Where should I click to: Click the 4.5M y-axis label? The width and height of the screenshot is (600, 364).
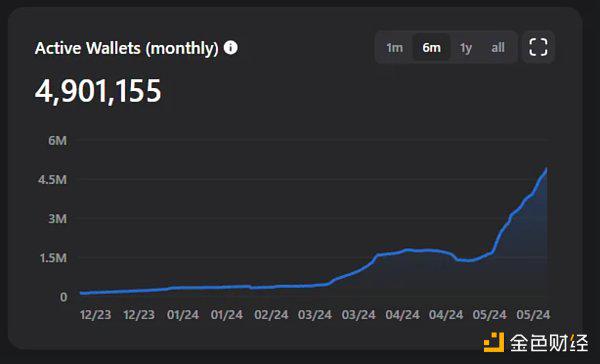tap(52, 180)
